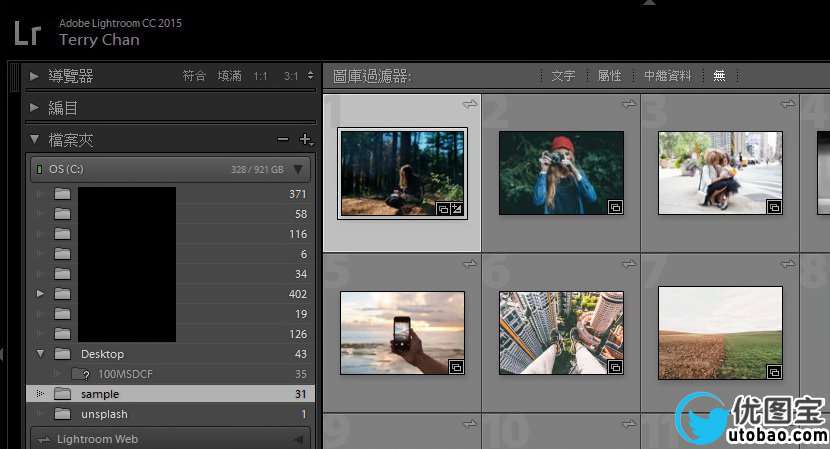Expand the 導覽器 navigator panel
This screenshot has height=449, width=830.
tap(34, 76)
